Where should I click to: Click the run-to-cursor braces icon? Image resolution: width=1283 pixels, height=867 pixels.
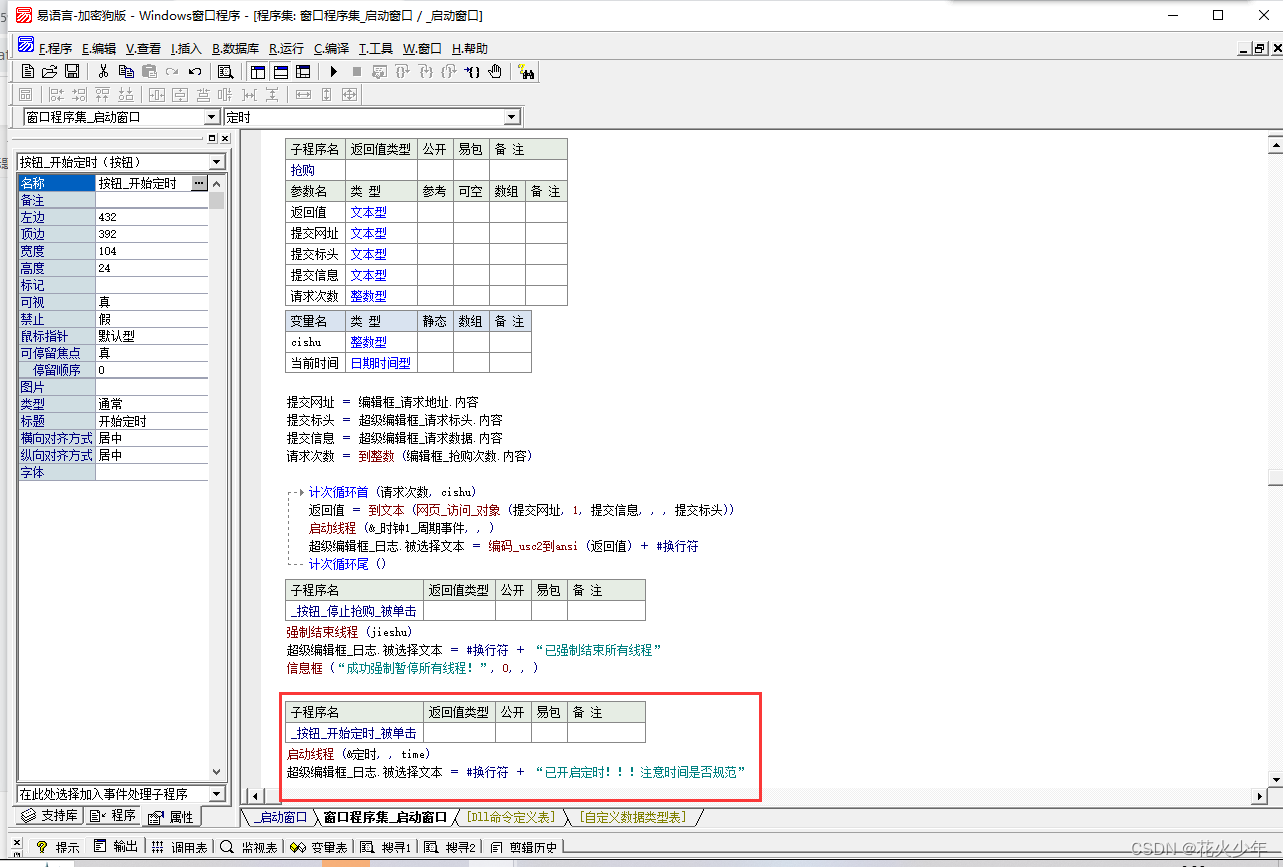click(472, 71)
